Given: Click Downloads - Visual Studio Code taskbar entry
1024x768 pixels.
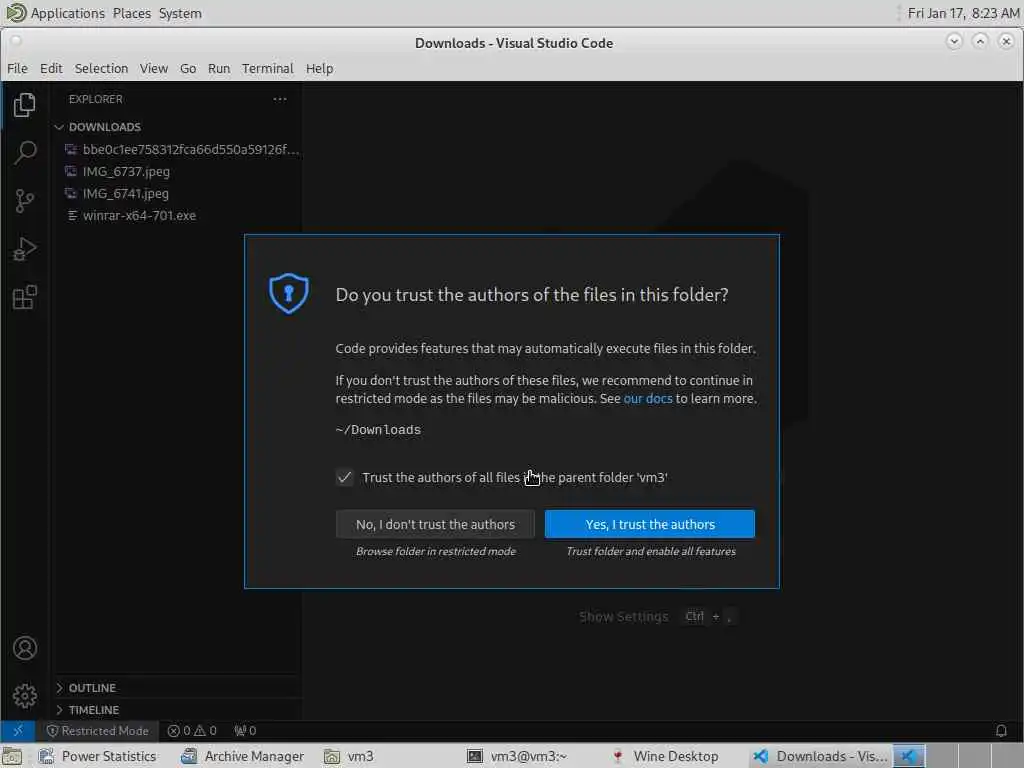Looking at the screenshot, I should pyautogui.click(x=820, y=756).
